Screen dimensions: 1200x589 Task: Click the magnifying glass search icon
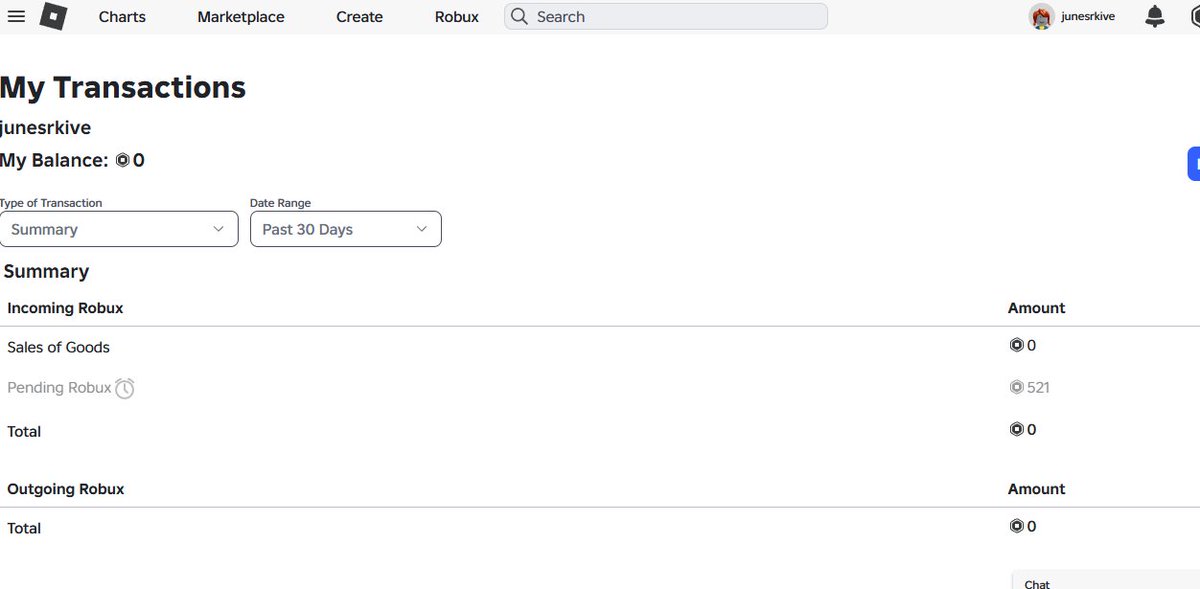point(519,17)
